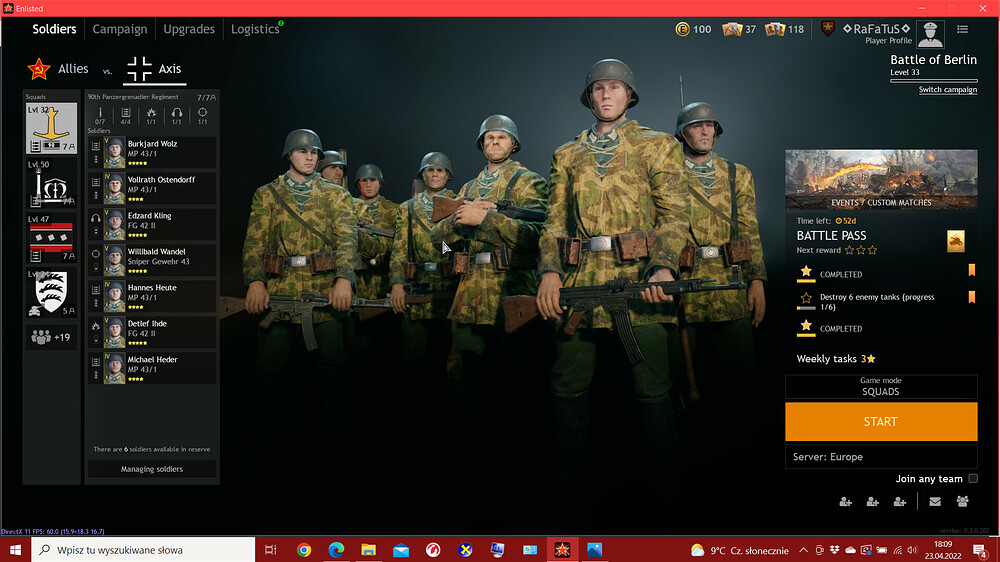This screenshot has width=1000, height=562.
Task: Click Detlef Ihde's flame class icon
Action: click(96, 326)
